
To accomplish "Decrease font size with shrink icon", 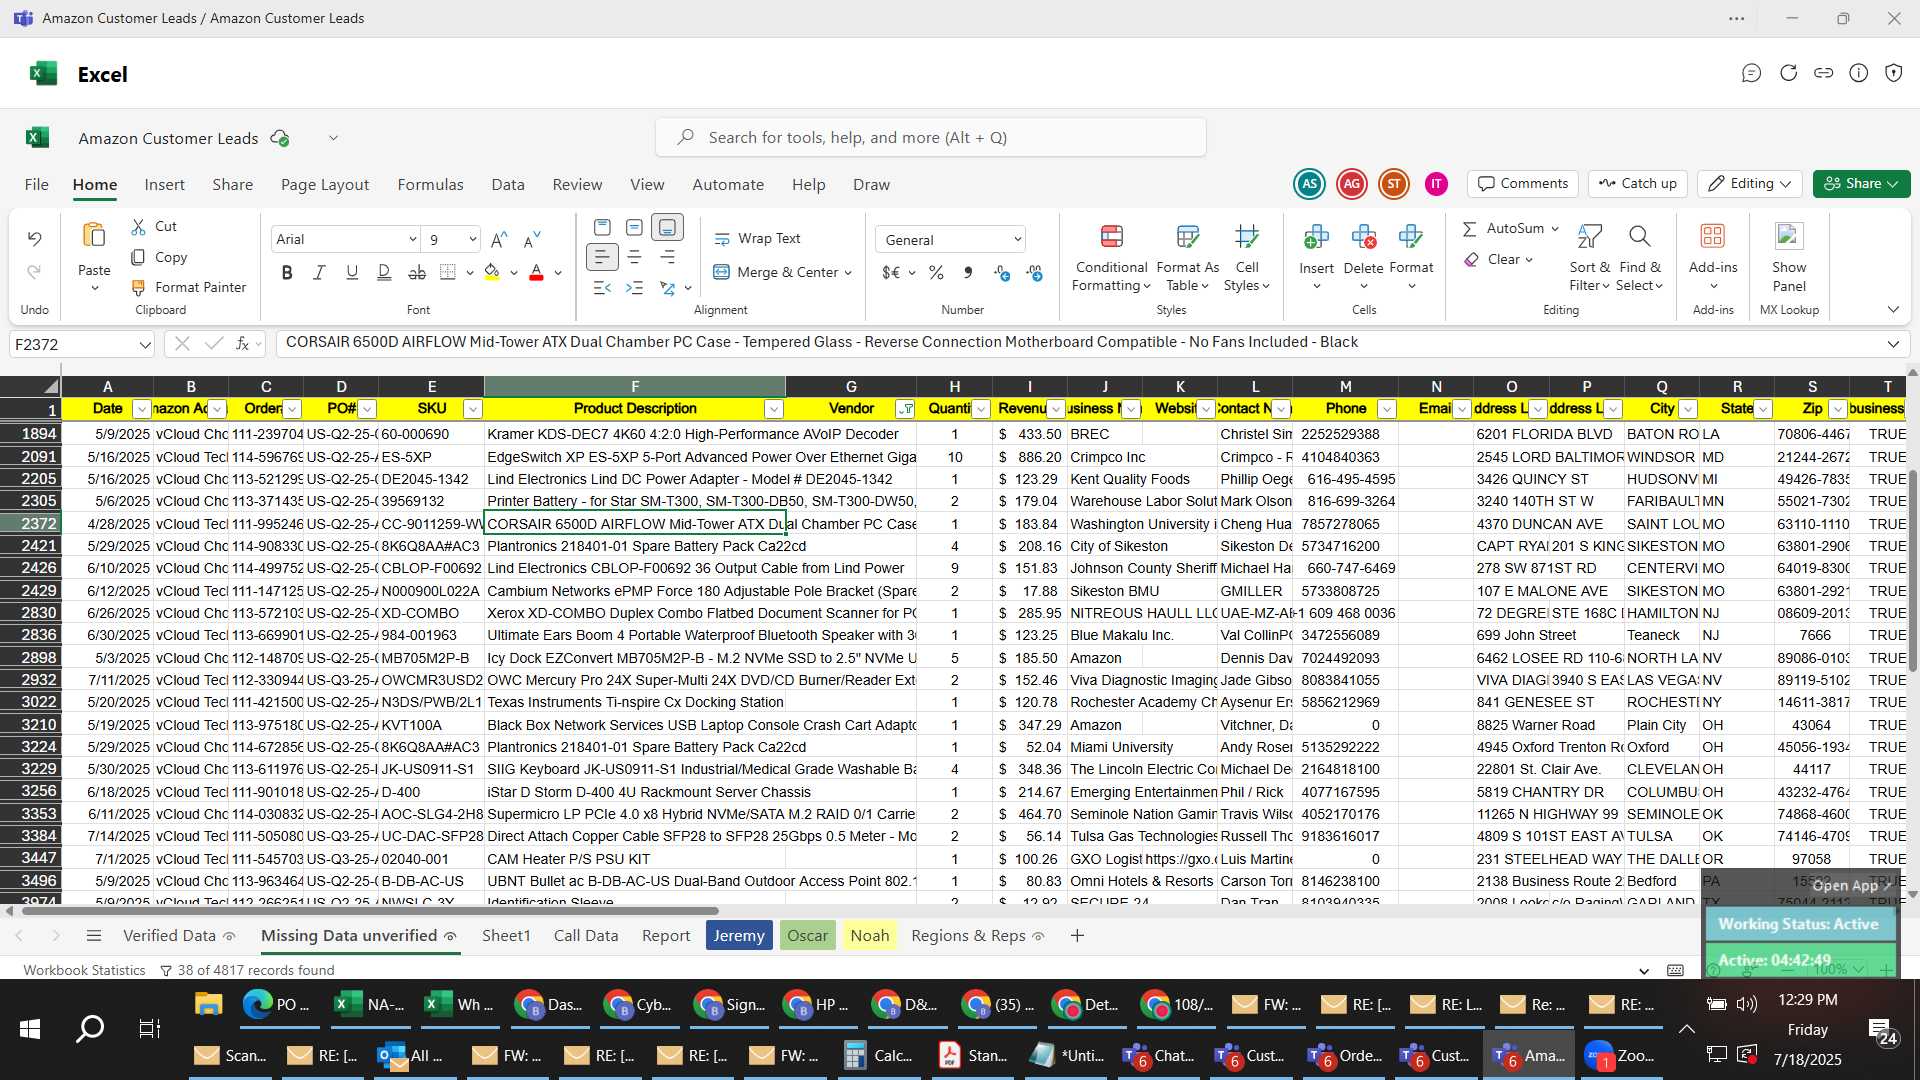I will 532,239.
